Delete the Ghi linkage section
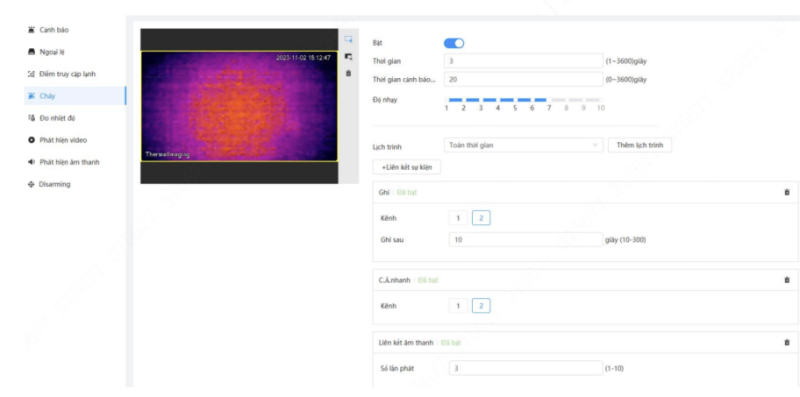Viewport: 800px width, 397px height. [786, 192]
